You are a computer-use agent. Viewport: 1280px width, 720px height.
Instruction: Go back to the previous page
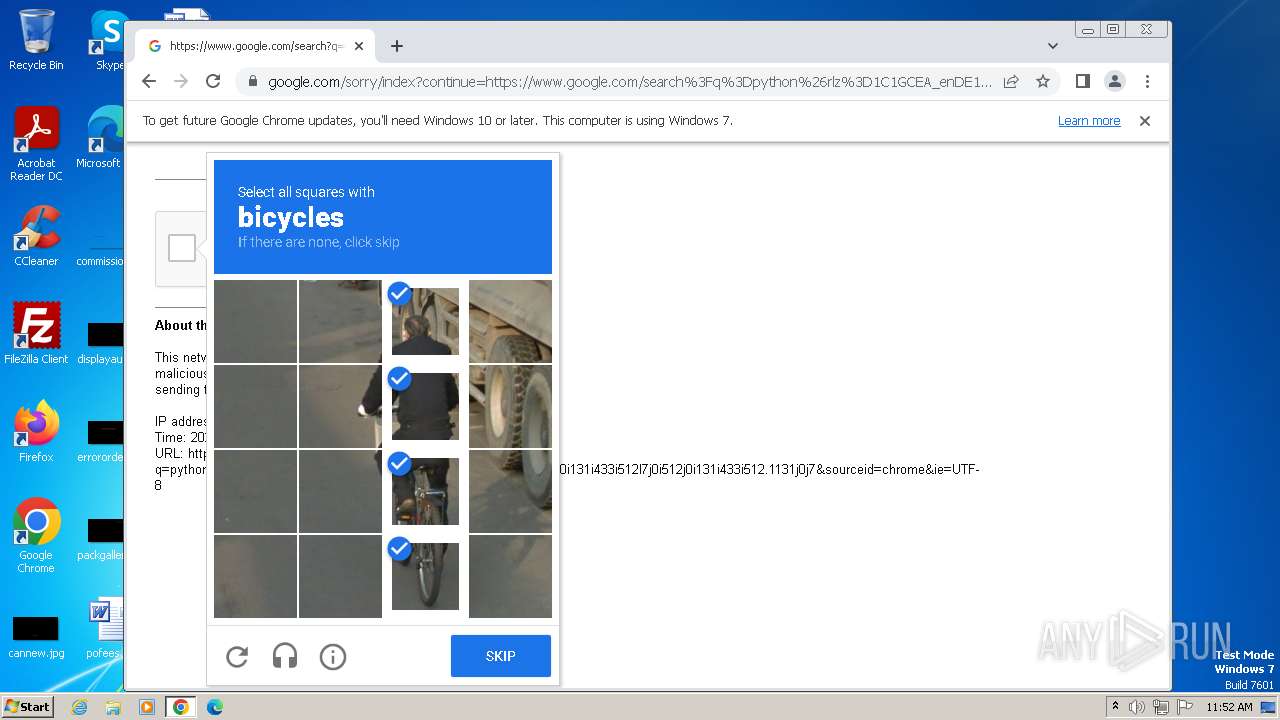click(x=149, y=81)
